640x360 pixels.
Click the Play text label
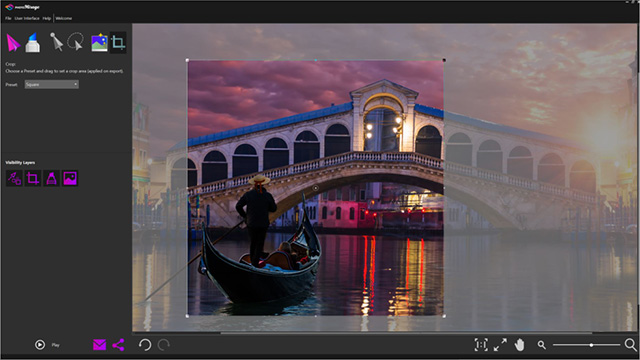point(56,345)
